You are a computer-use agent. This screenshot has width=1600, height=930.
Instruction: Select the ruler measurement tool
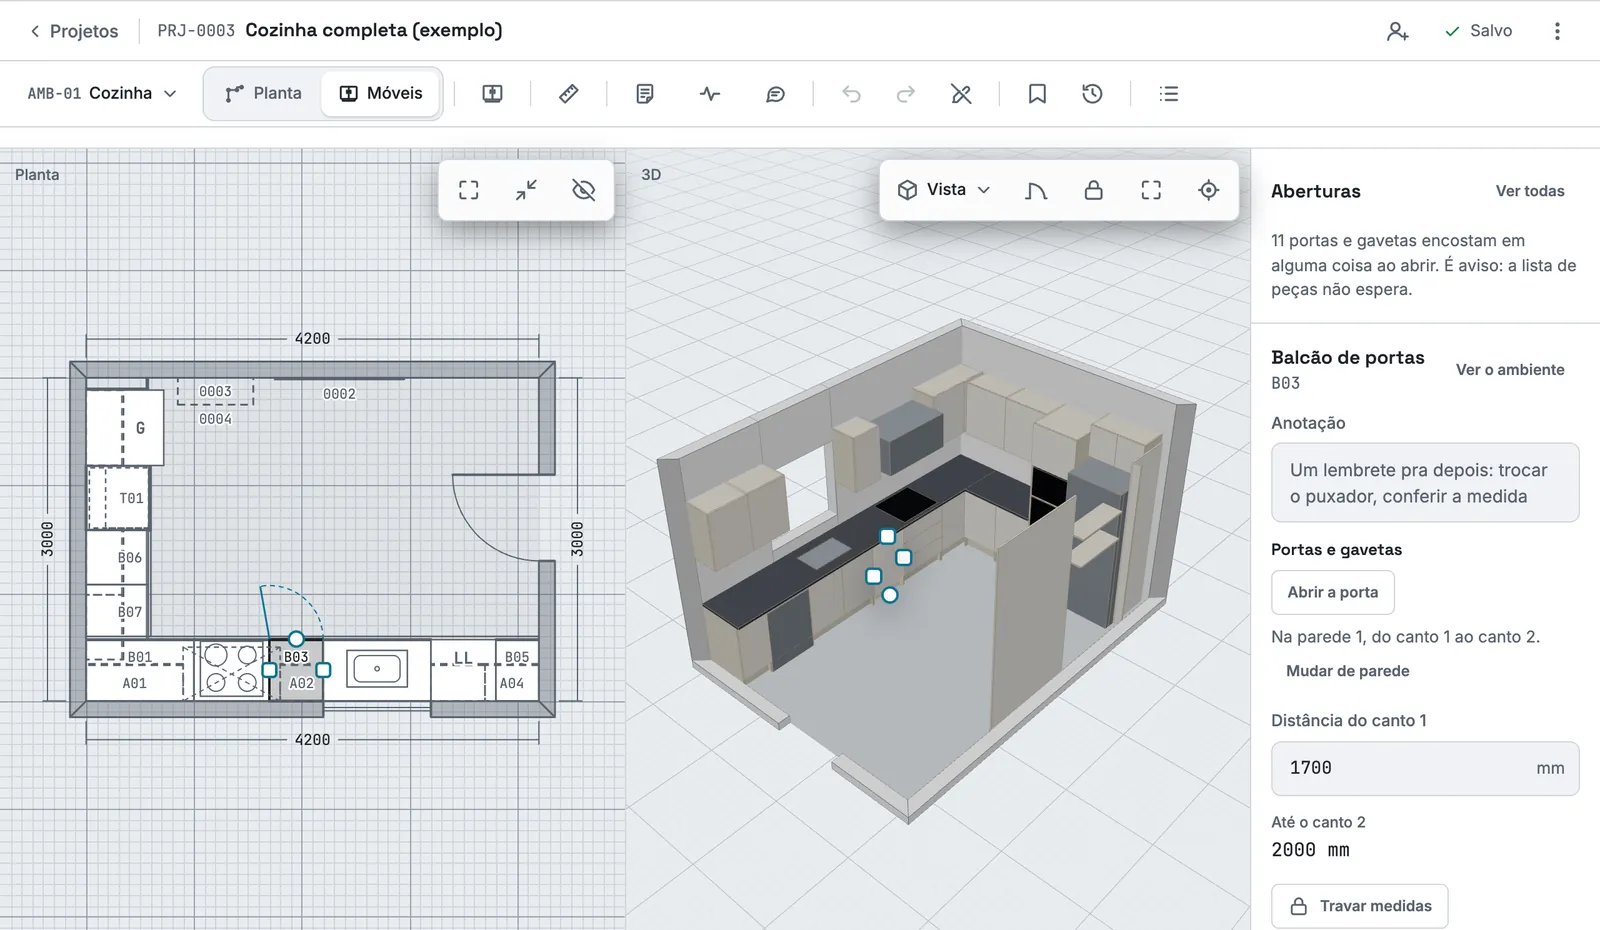568,94
